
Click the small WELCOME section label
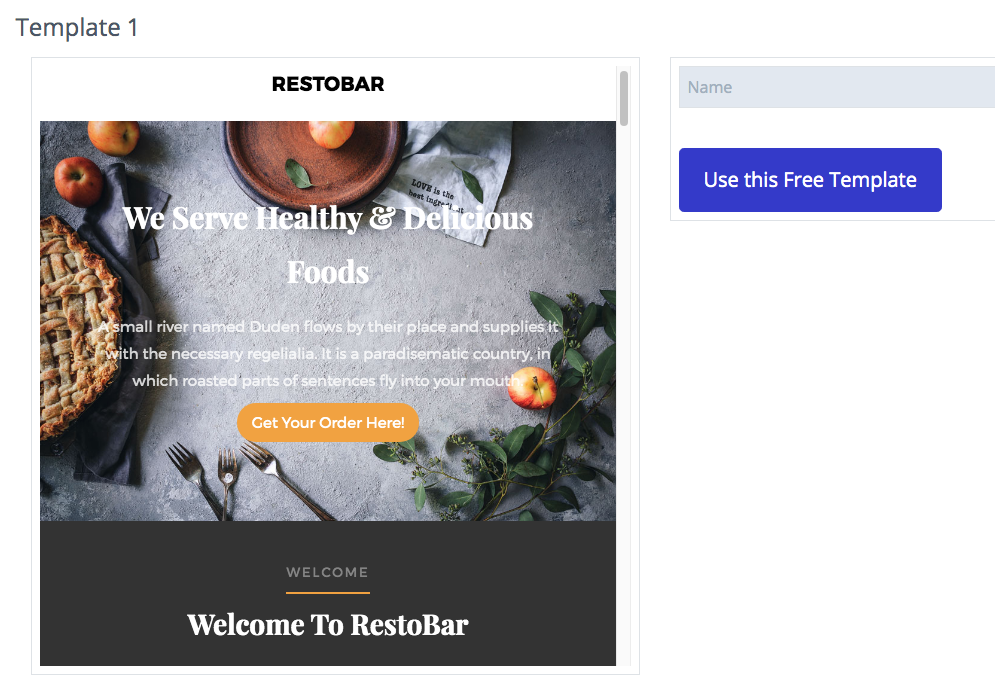click(x=327, y=572)
